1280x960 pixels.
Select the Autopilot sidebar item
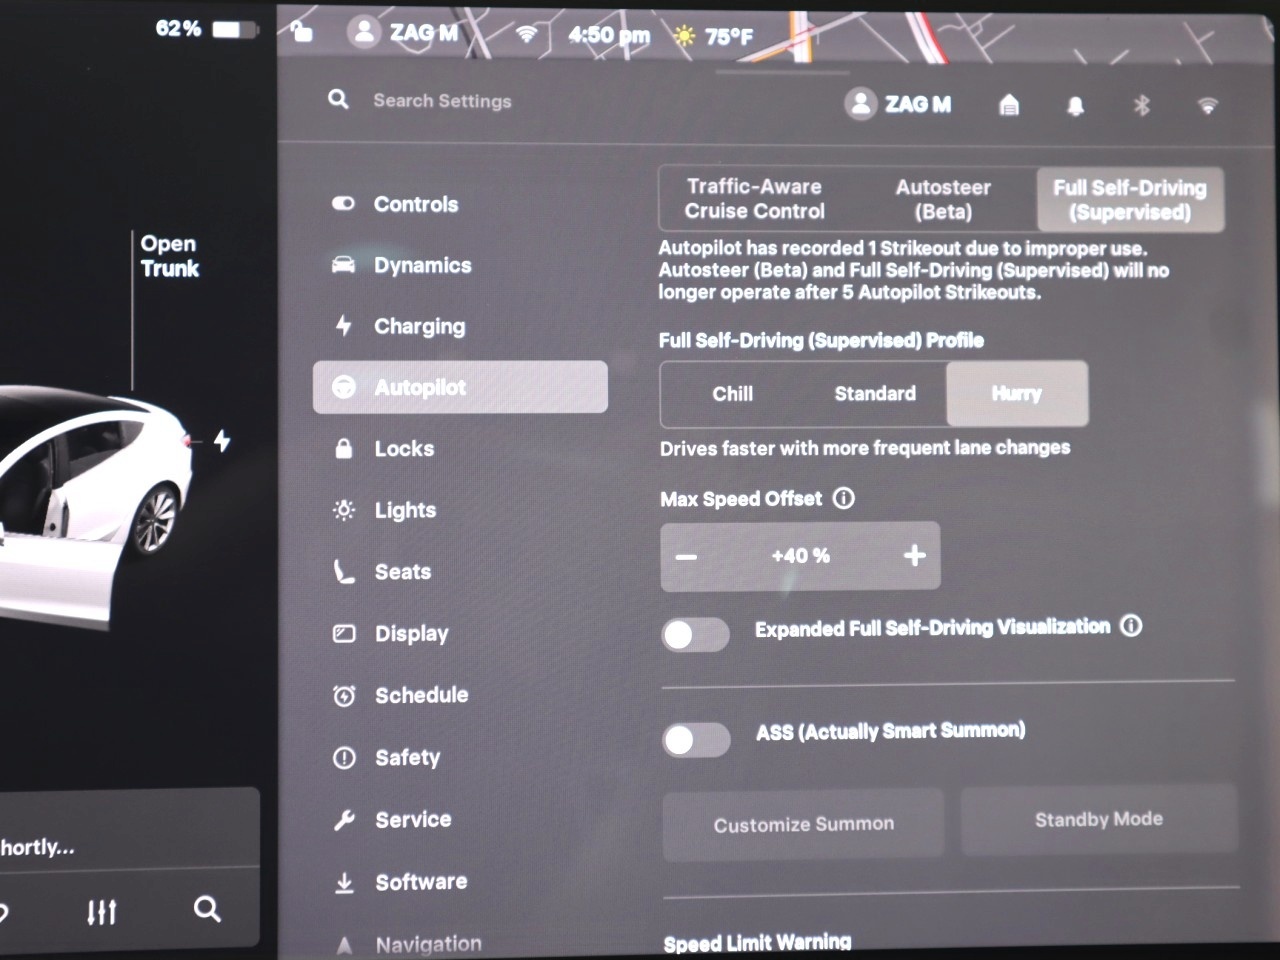click(x=460, y=387)
